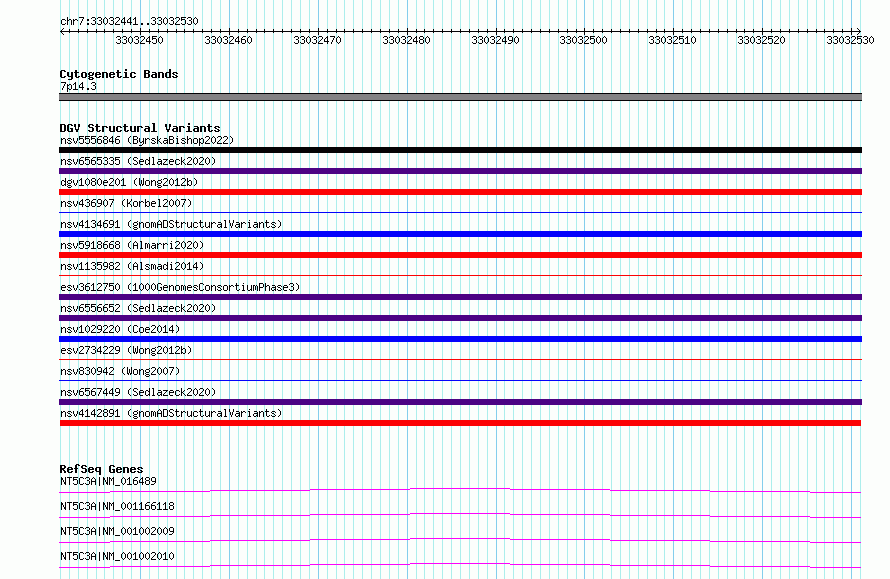Open variant nsv5556846 (ByrskaBishop2022) label

point(147,140)
